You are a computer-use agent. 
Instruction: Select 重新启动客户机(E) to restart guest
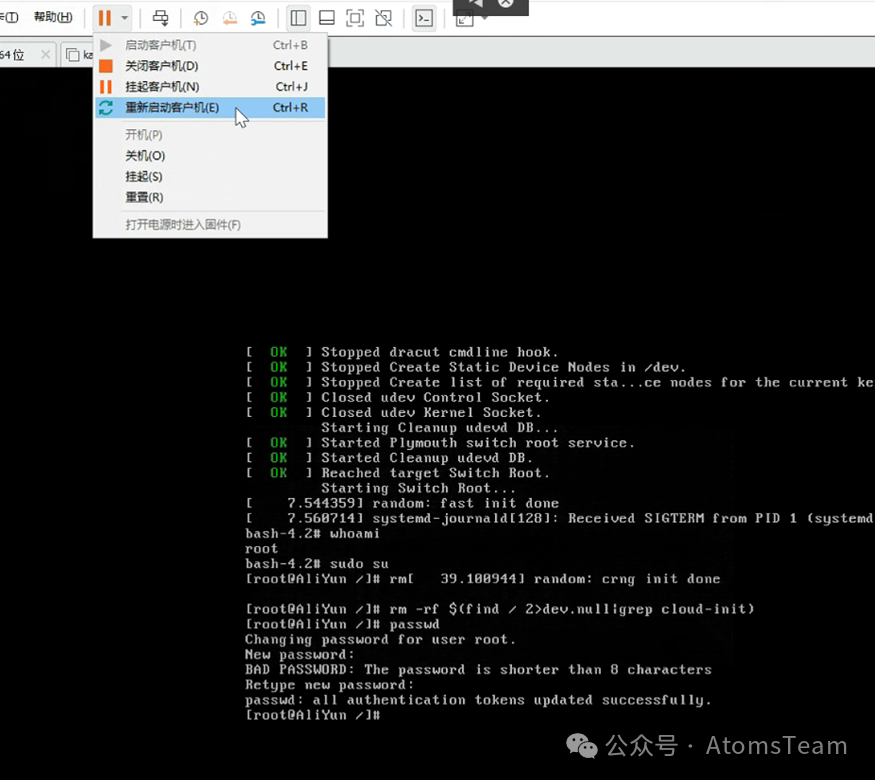pos(171,108)
